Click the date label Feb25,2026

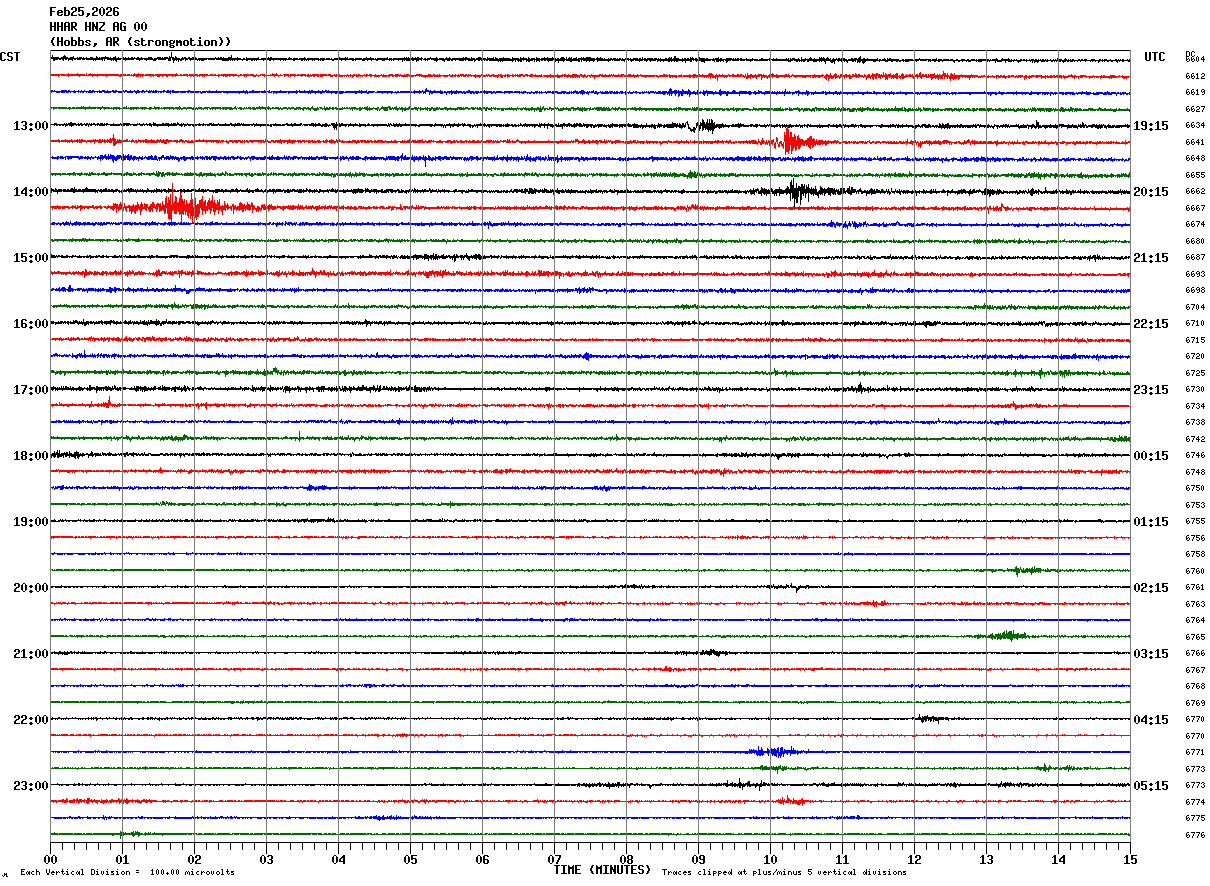(84, 12)
